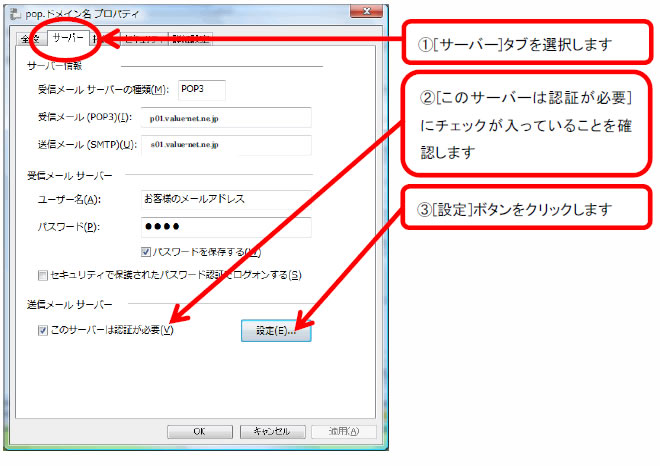Toggle このサーバーは認証が必要 checkbox

tap(41, 330)
